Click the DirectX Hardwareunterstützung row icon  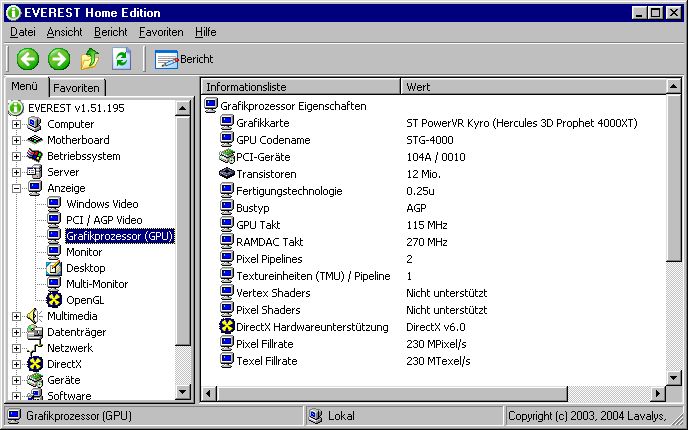point(226,327)
